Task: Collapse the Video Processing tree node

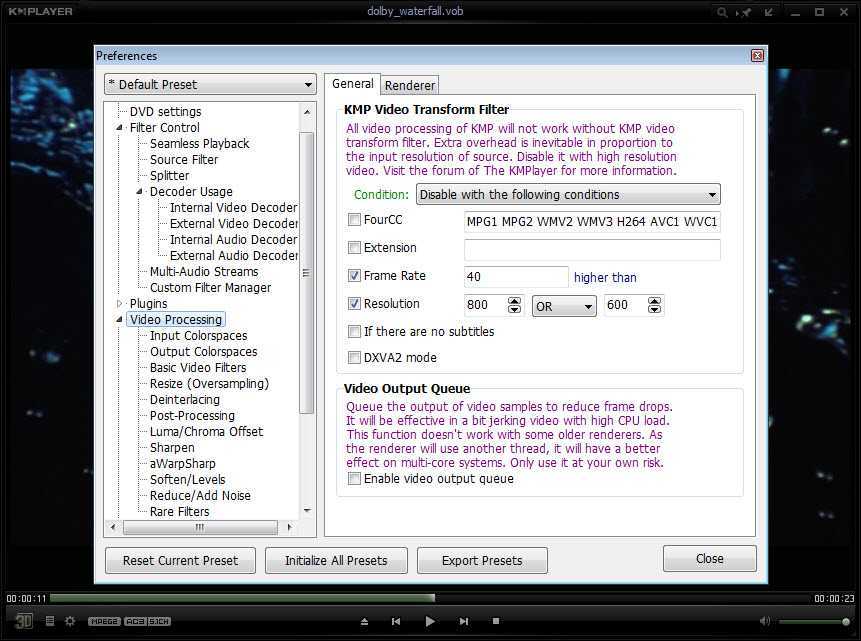Action: [119, 320]
